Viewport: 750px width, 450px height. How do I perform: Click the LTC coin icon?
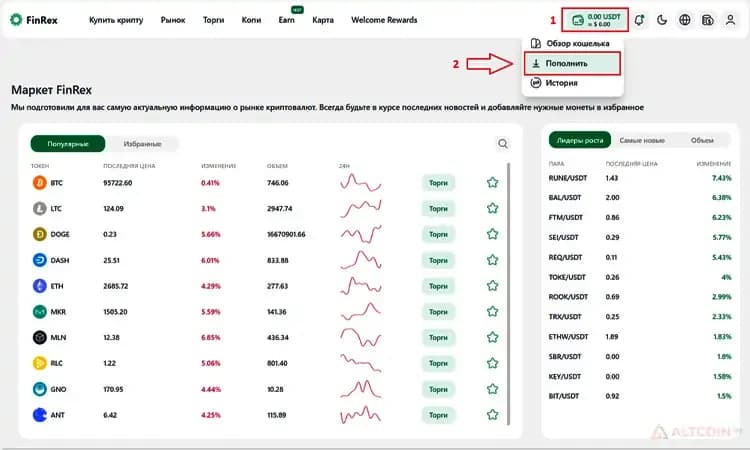click(x=39, y=209)
